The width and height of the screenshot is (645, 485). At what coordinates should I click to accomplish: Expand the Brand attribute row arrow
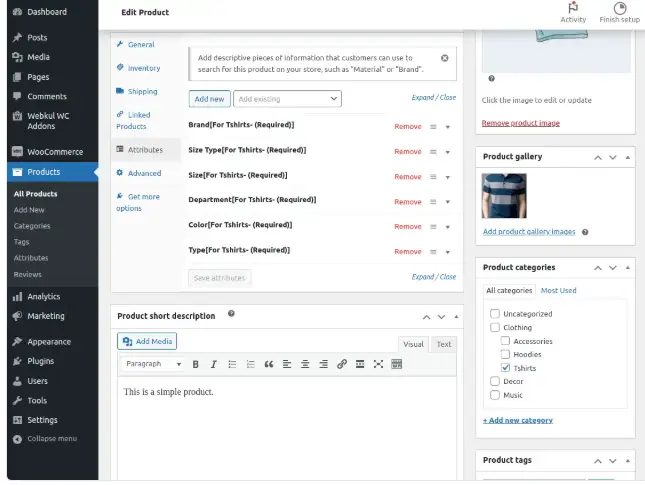tap(448, 127)
